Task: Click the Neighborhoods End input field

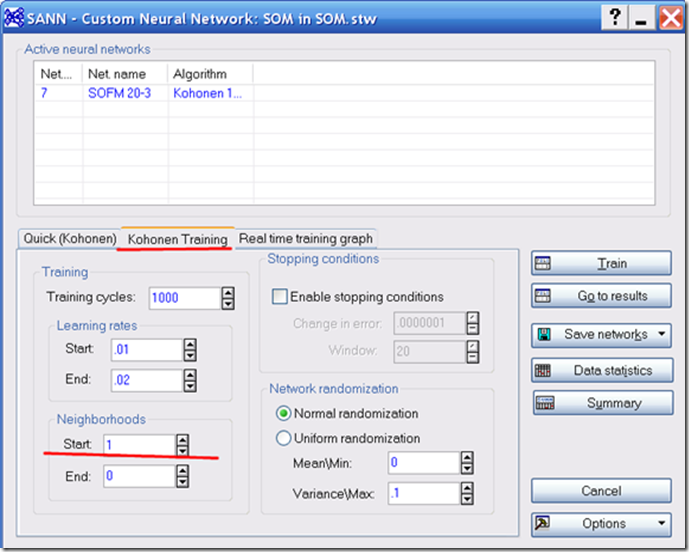Action: click(140, 476)
